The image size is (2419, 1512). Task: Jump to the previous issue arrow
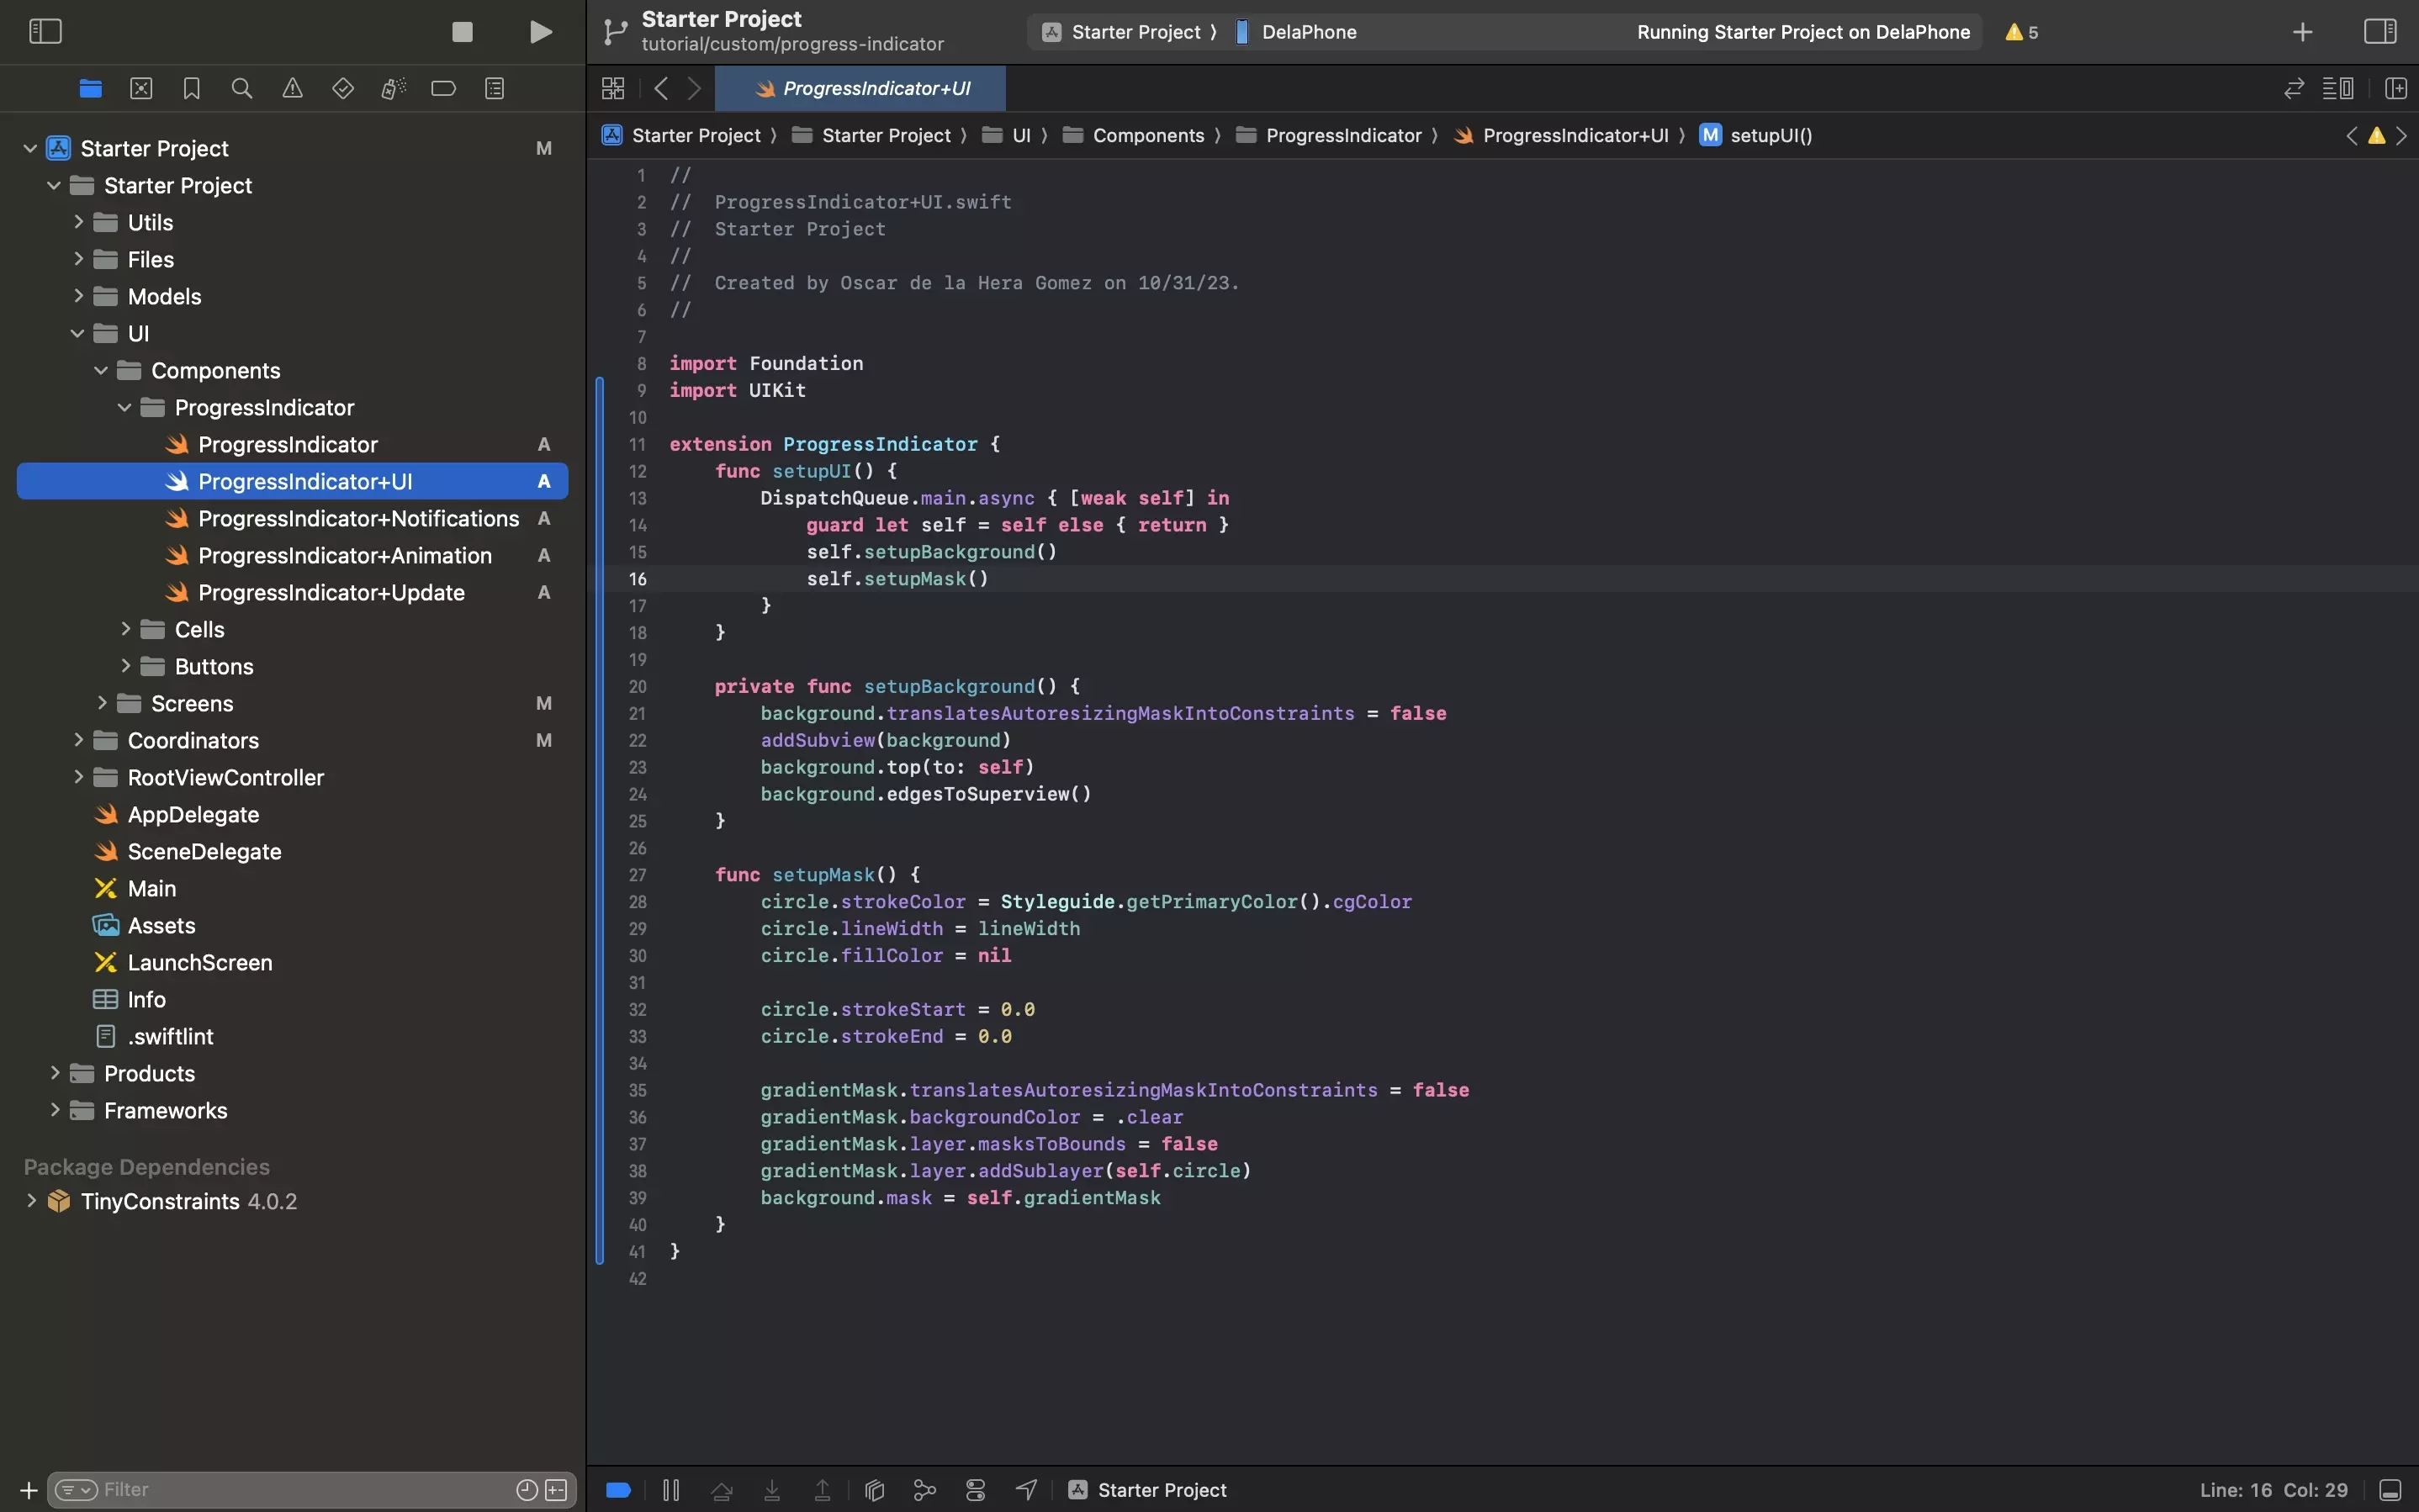tap(2351, 135)
